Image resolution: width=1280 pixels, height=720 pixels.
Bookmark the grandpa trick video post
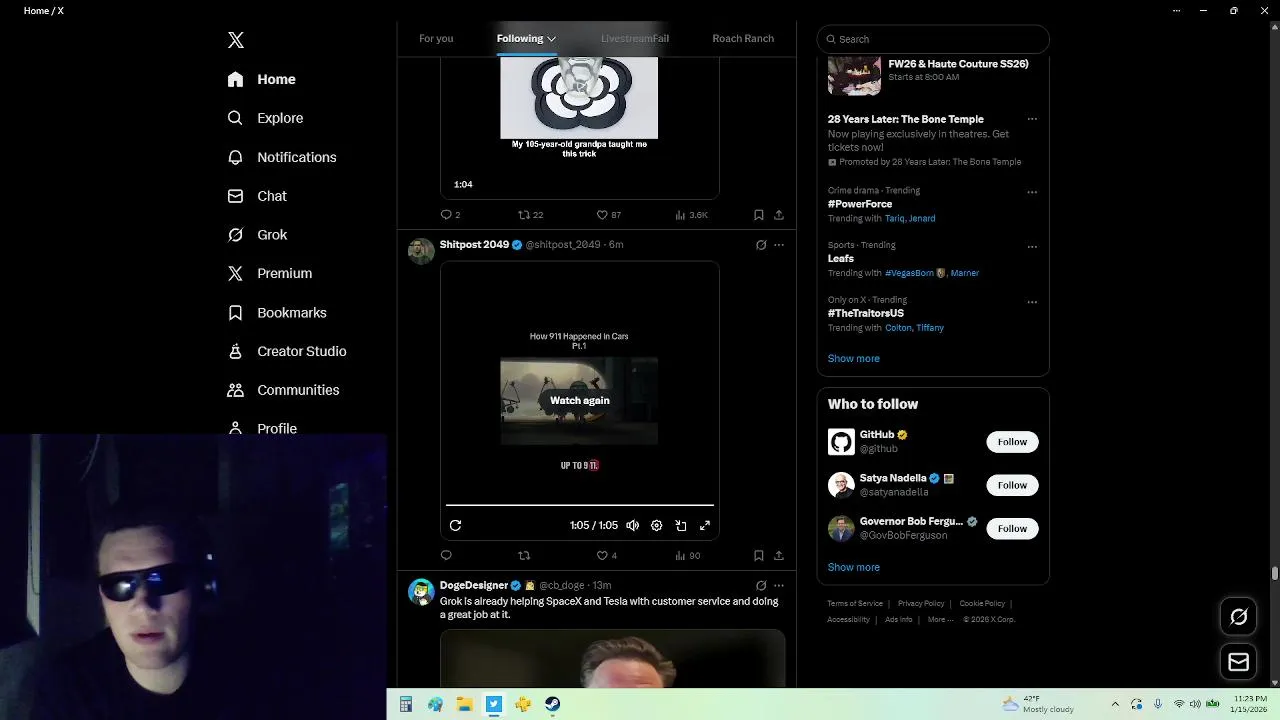(759, 215)
